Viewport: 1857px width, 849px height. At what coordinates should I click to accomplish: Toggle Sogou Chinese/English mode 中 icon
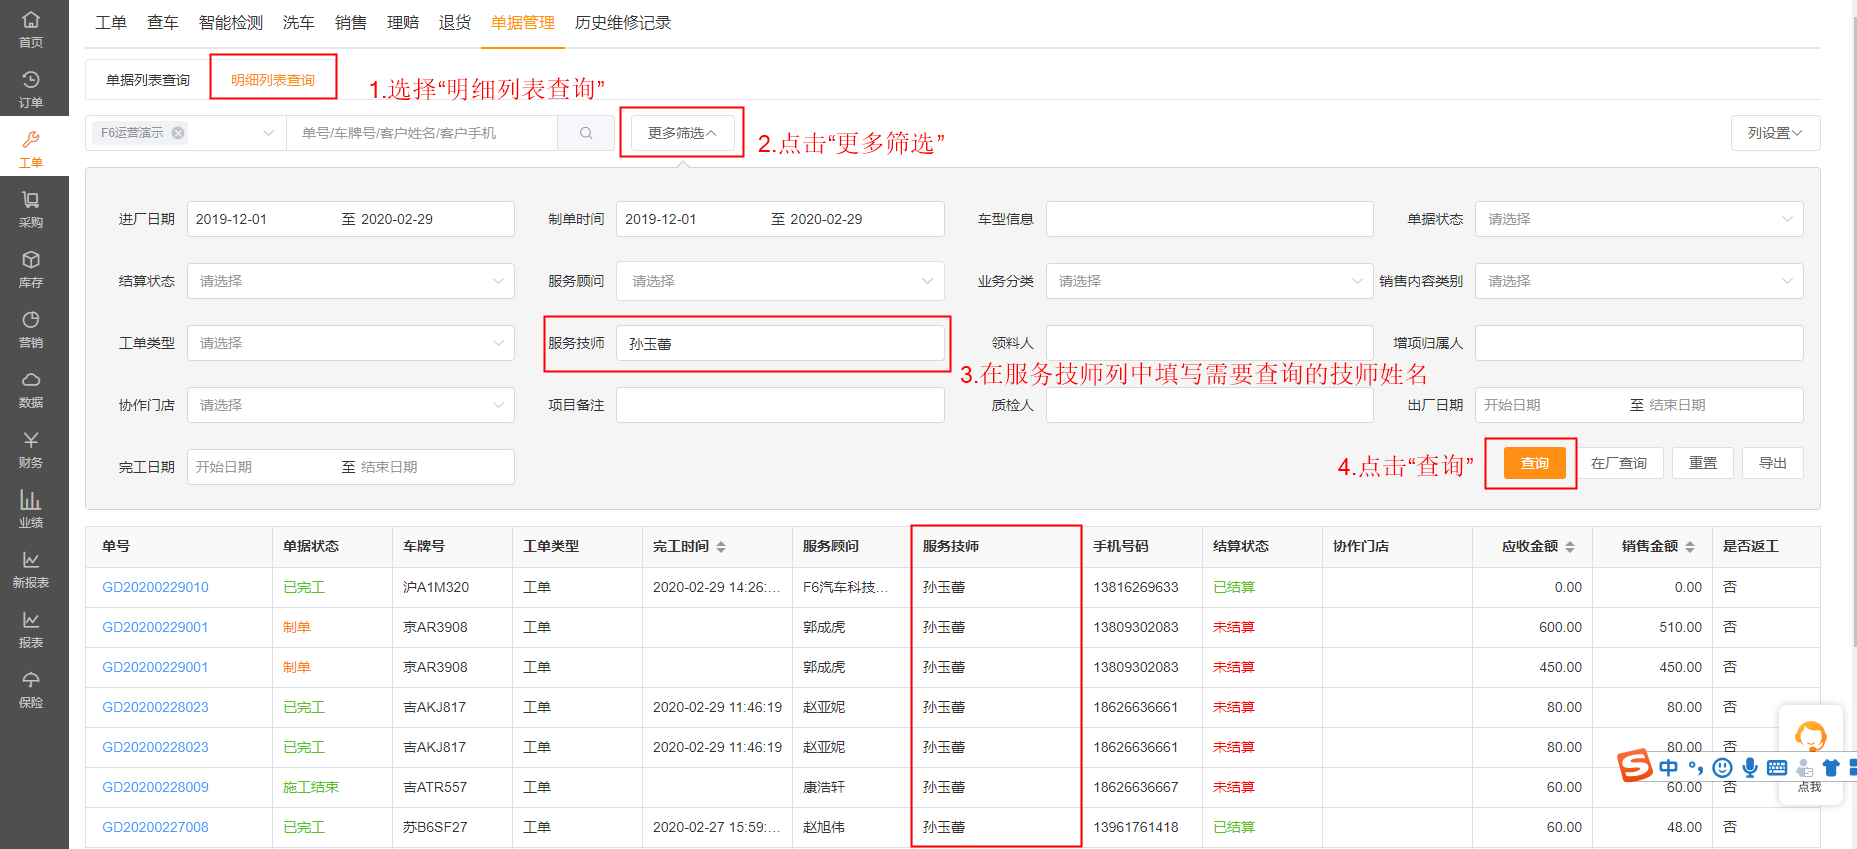1669,768
